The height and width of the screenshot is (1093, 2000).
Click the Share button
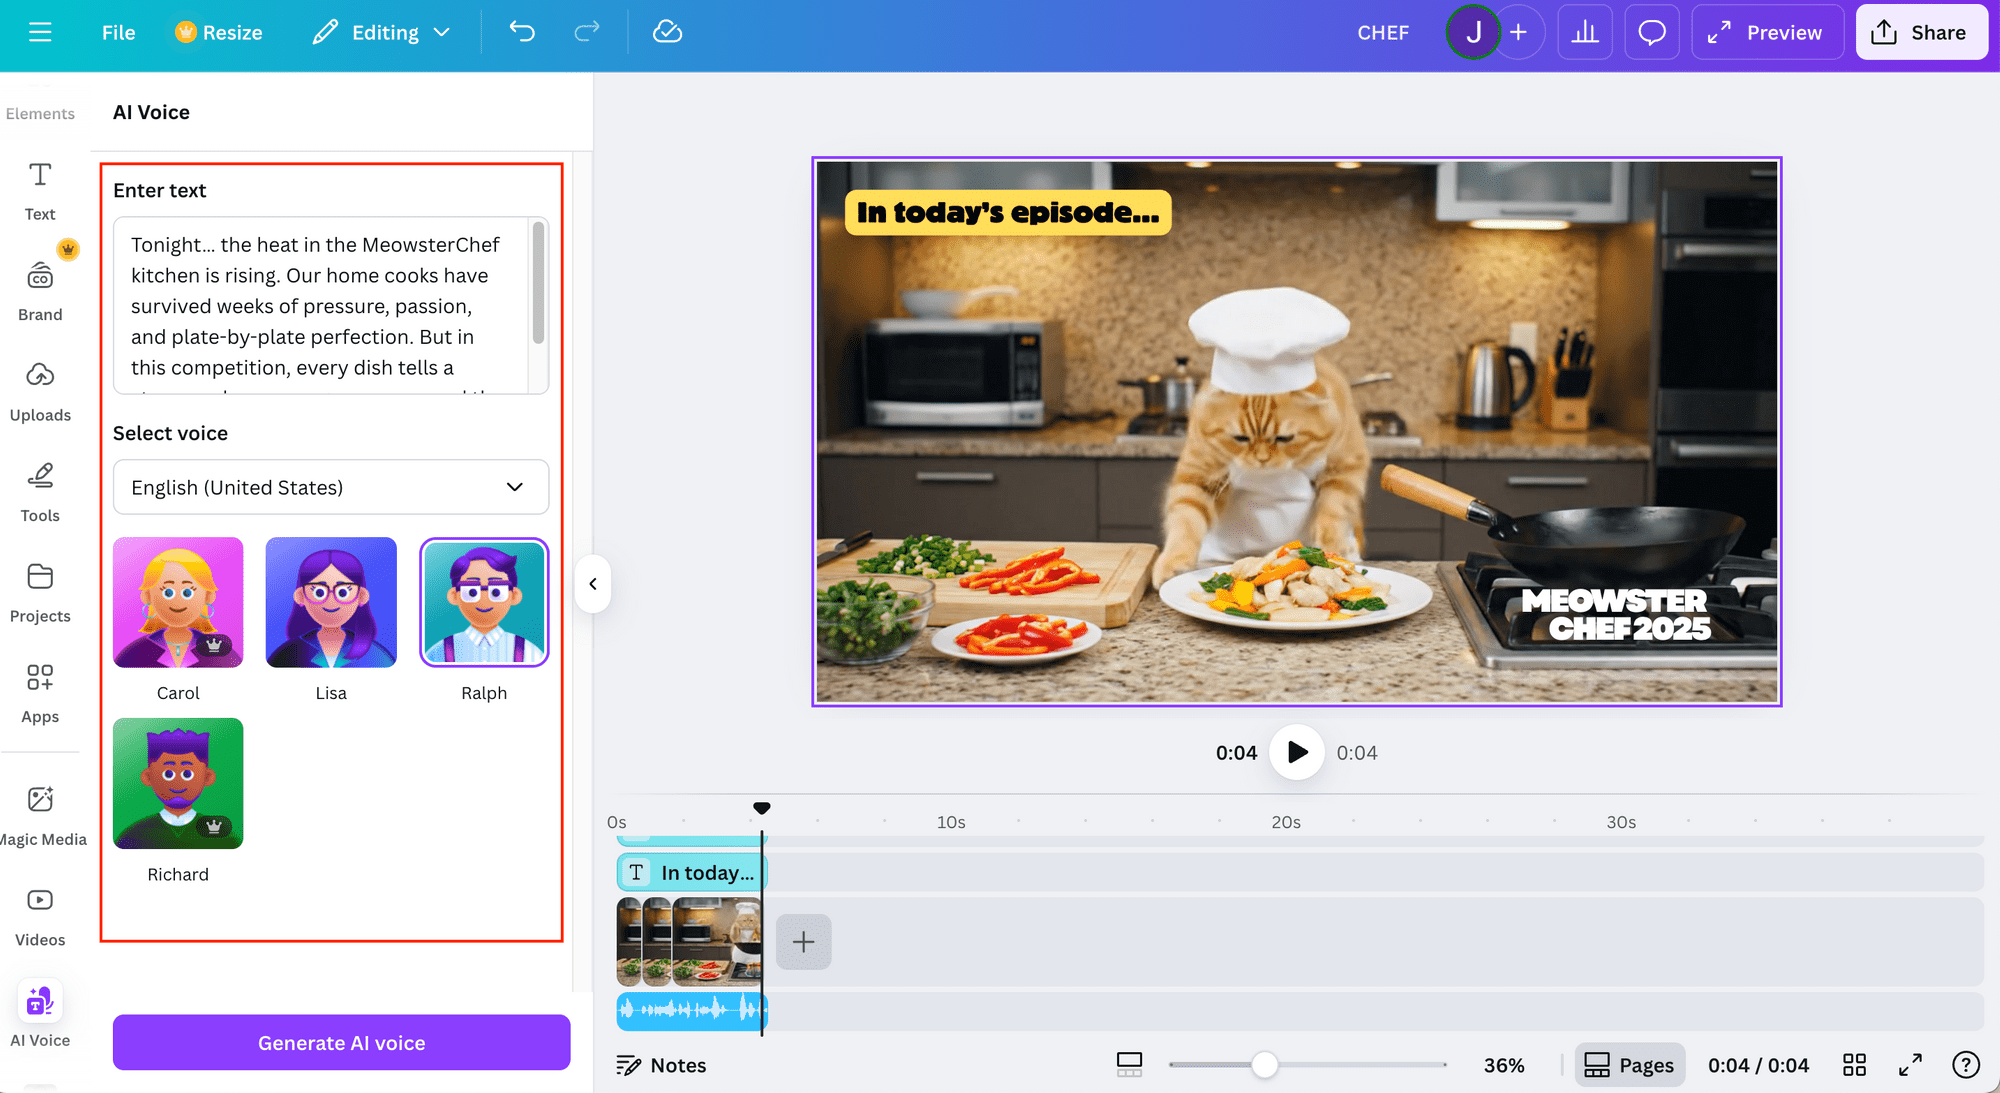[x=1921, y=32]
